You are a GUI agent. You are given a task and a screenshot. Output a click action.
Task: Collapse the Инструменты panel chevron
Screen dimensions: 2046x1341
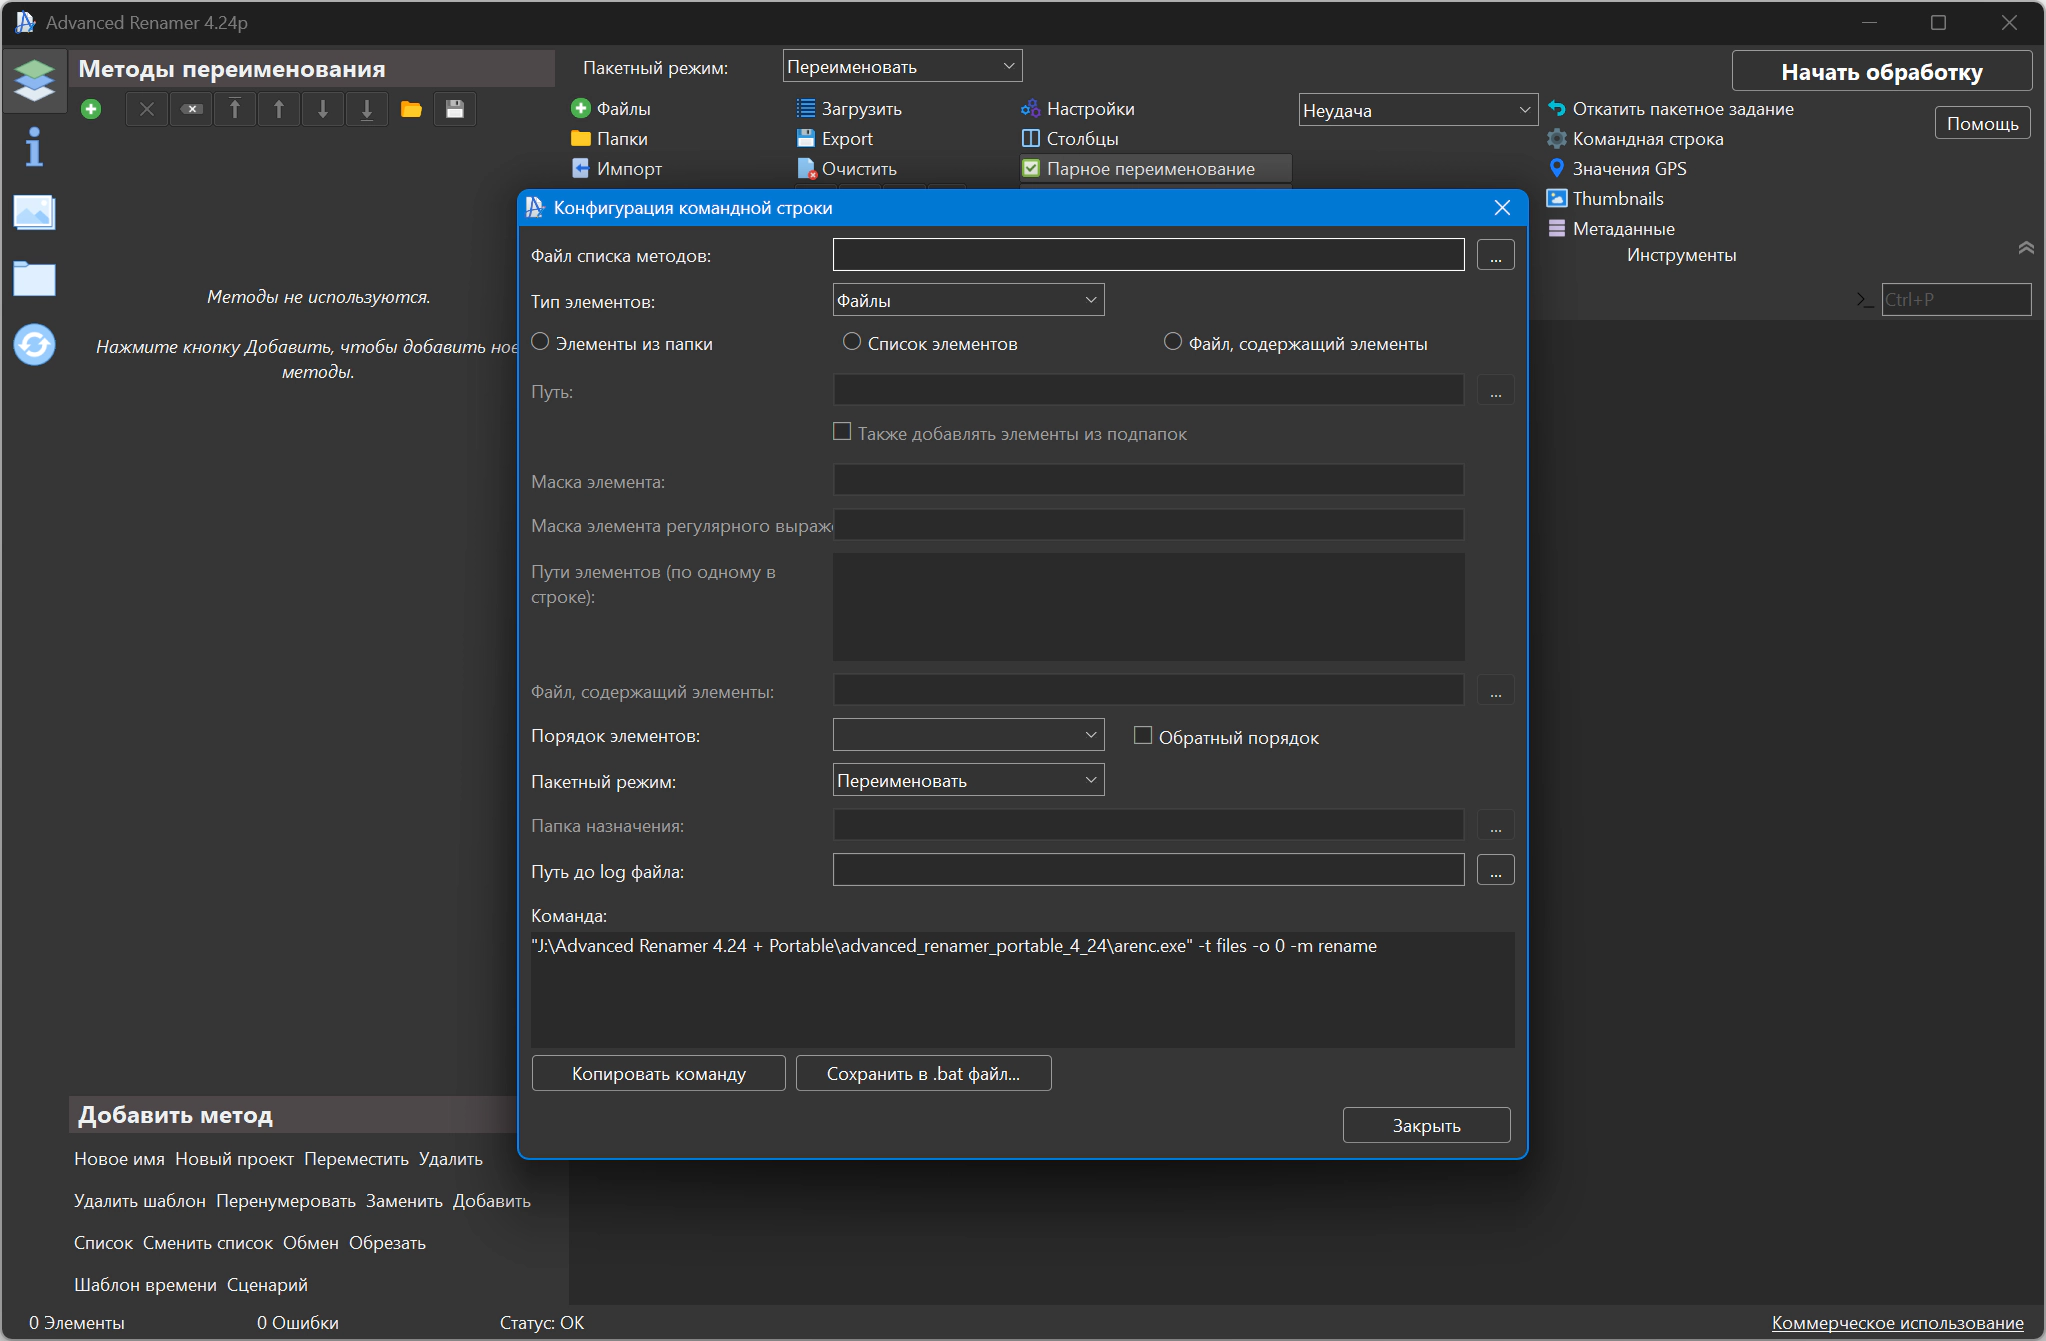(x=2026, y=247)
